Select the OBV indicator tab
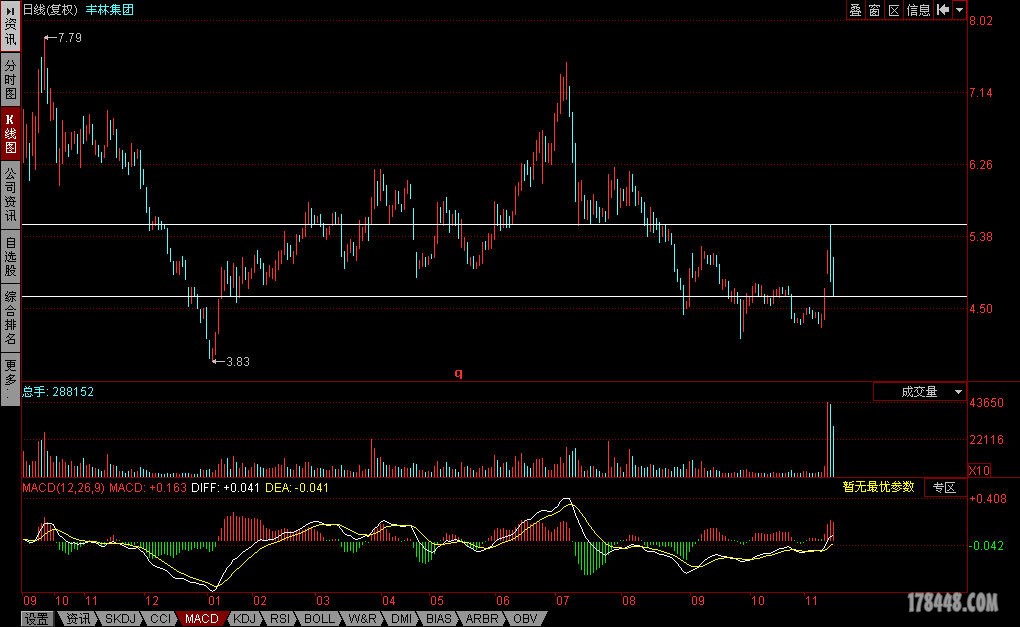This screenshot has width=1020, height=627. coord(524,619)
